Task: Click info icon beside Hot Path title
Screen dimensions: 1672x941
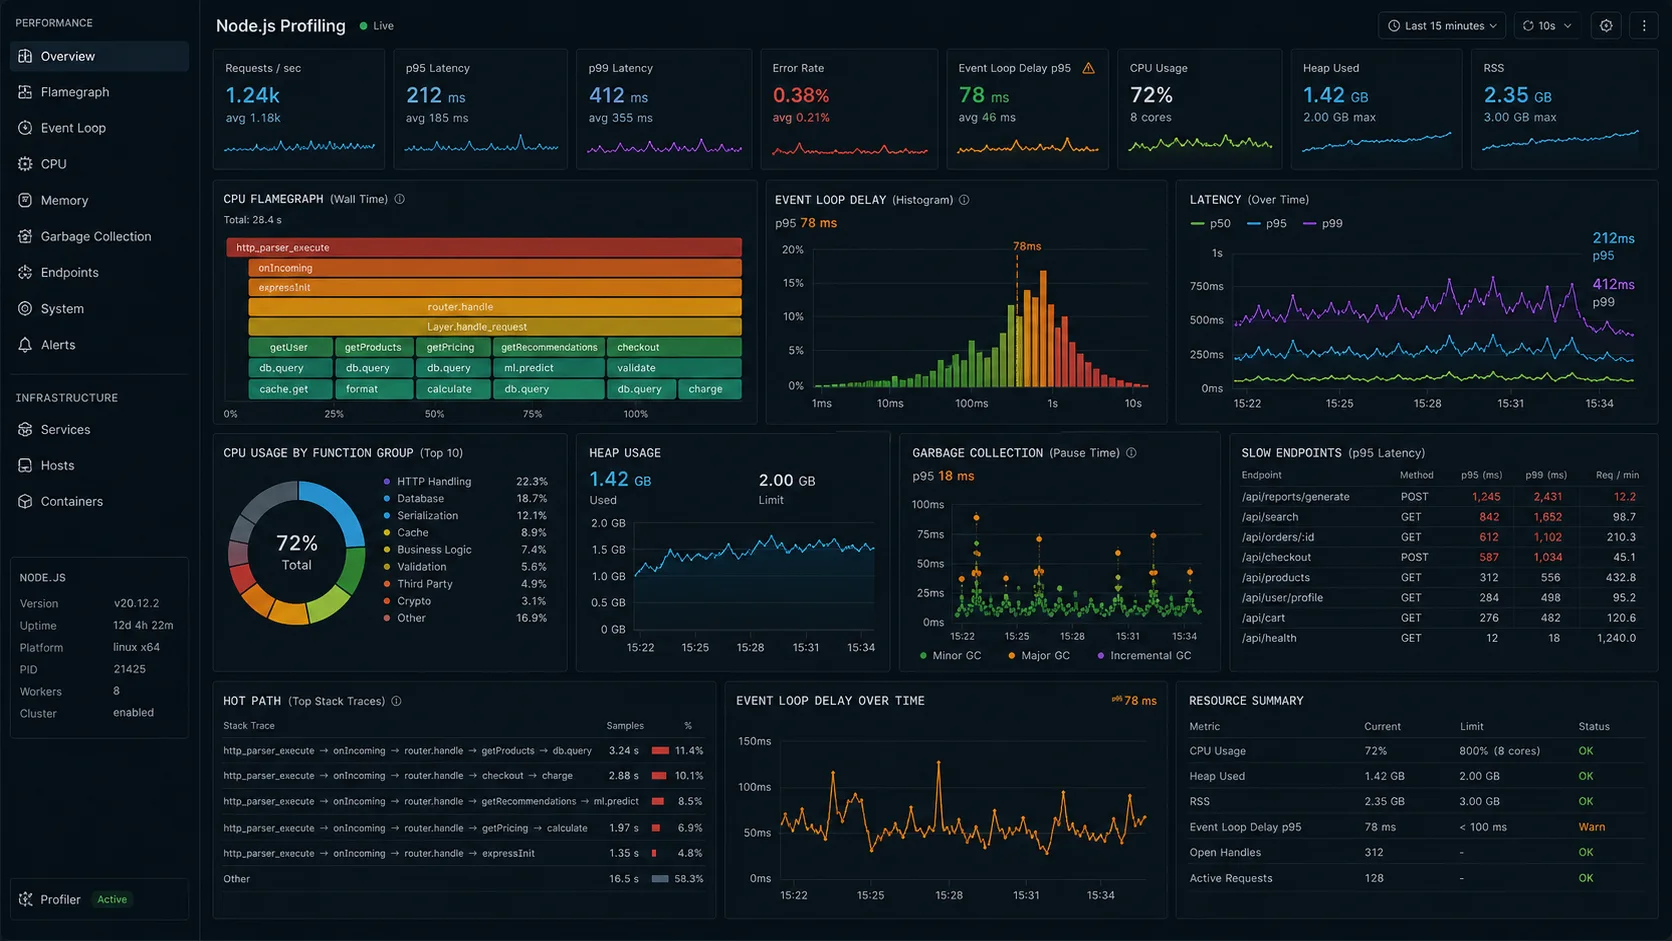Action: (x=396, y=701)
